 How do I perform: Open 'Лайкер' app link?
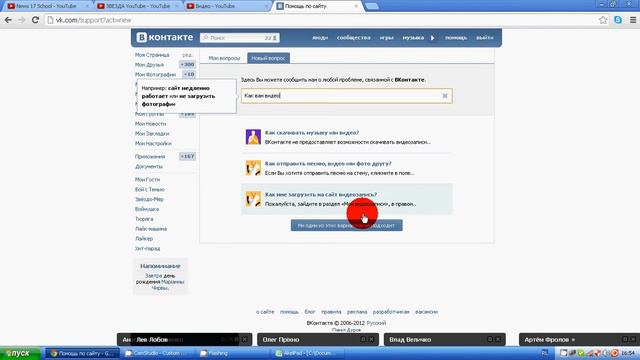coord(144,238)
